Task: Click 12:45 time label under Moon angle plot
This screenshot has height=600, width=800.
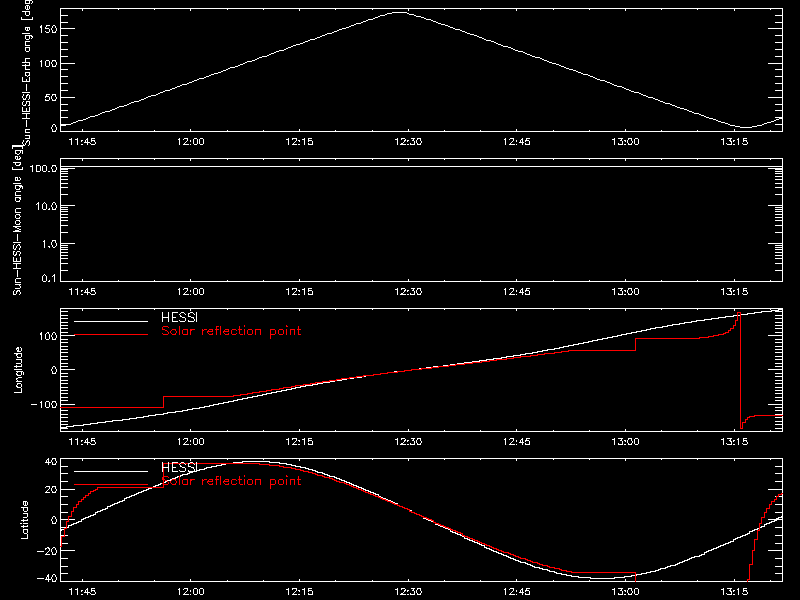Action: [517, 292]
